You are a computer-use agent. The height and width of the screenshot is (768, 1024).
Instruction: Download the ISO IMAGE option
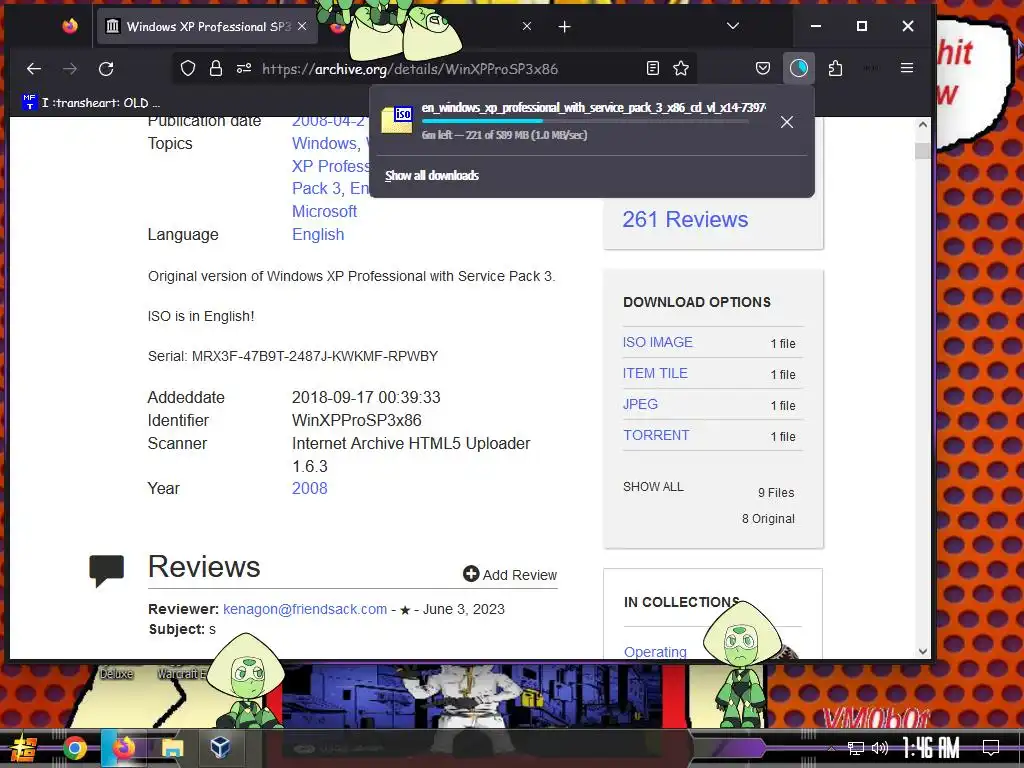(x=658, y=342)
